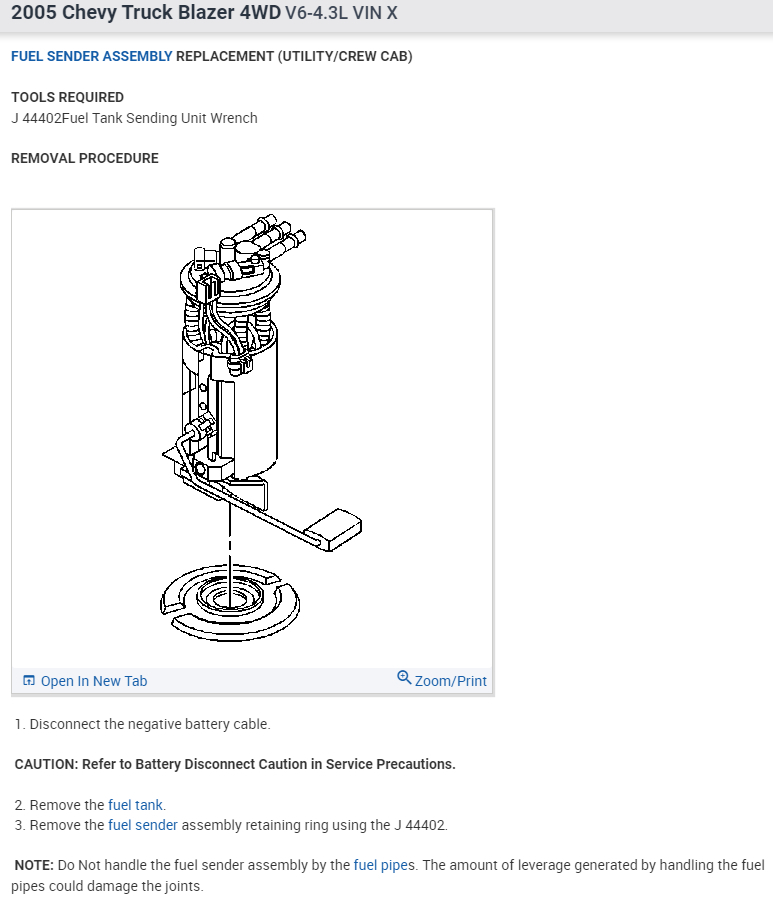Click step 1 Disconnect the negative battery cable
The height and width of the screenshot is (904, 773).
143,724
